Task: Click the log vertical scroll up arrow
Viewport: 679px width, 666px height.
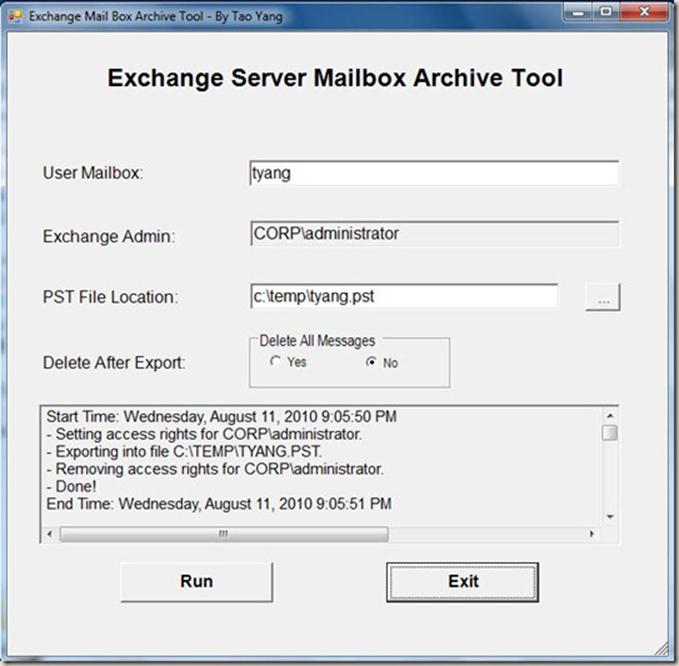Action: click(610, 416)
